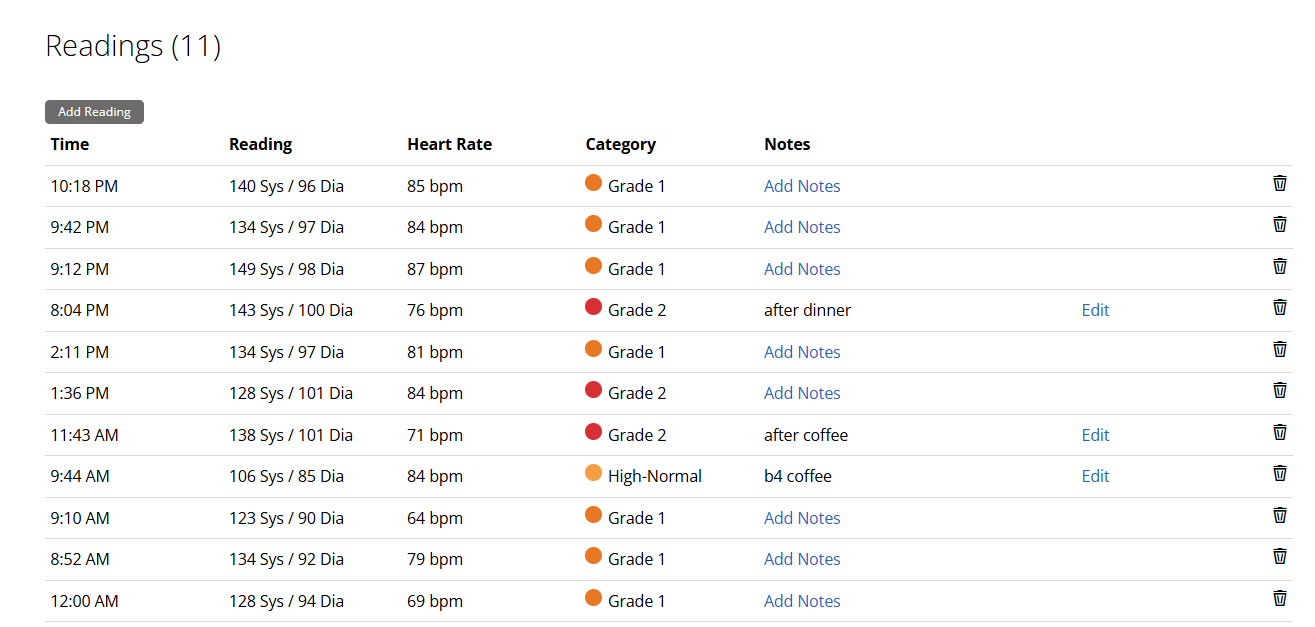Delete the 8:52 AM reading entry
1315x627 pixels.
(1279, 556)
